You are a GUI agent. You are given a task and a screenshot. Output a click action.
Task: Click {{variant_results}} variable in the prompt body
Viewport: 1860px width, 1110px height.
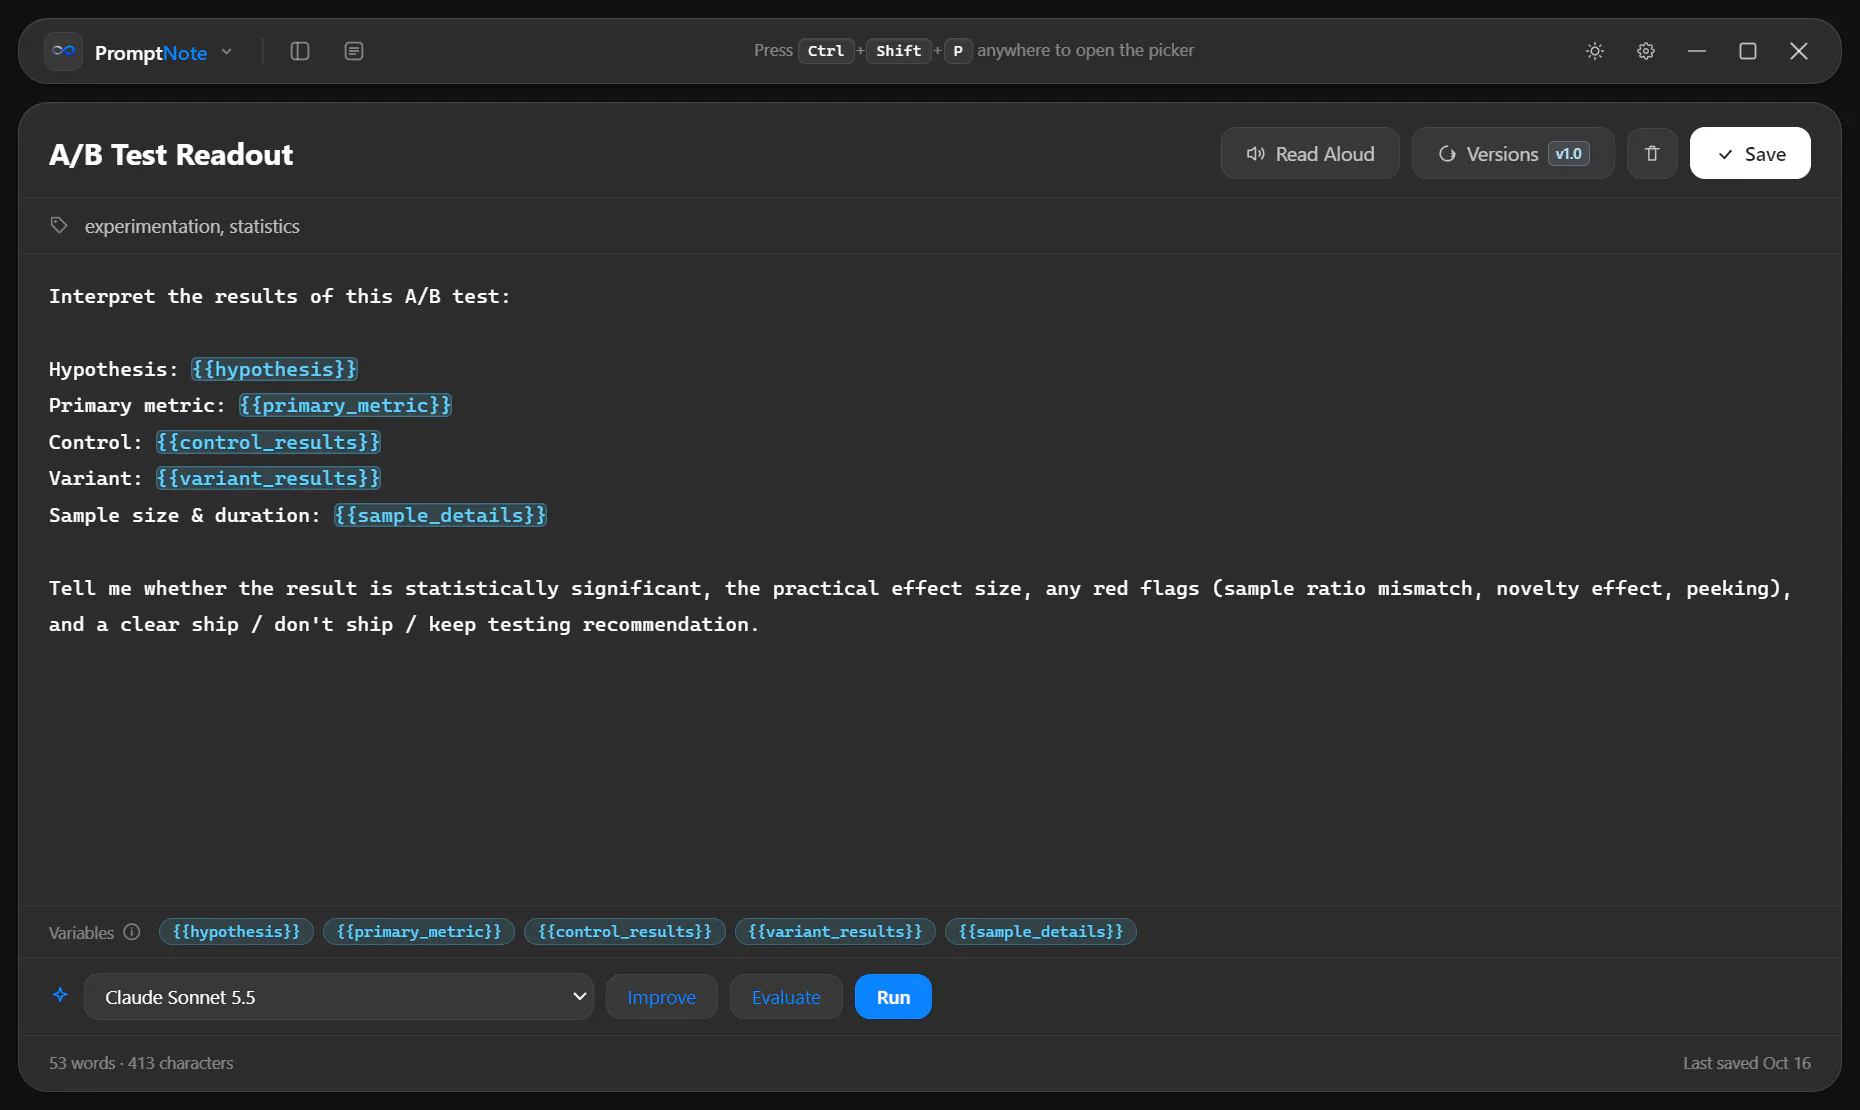[268, 478]
